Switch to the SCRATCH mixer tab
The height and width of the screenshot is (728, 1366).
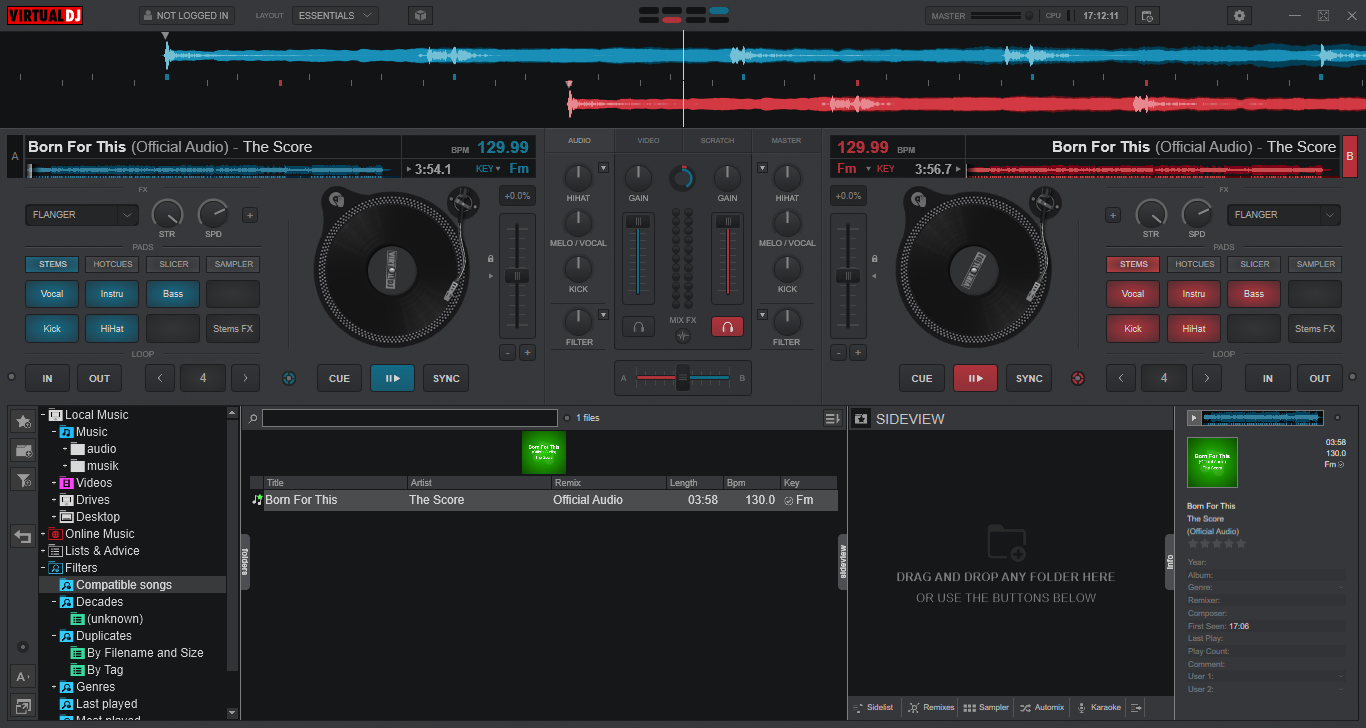click(x=717, y=141)
